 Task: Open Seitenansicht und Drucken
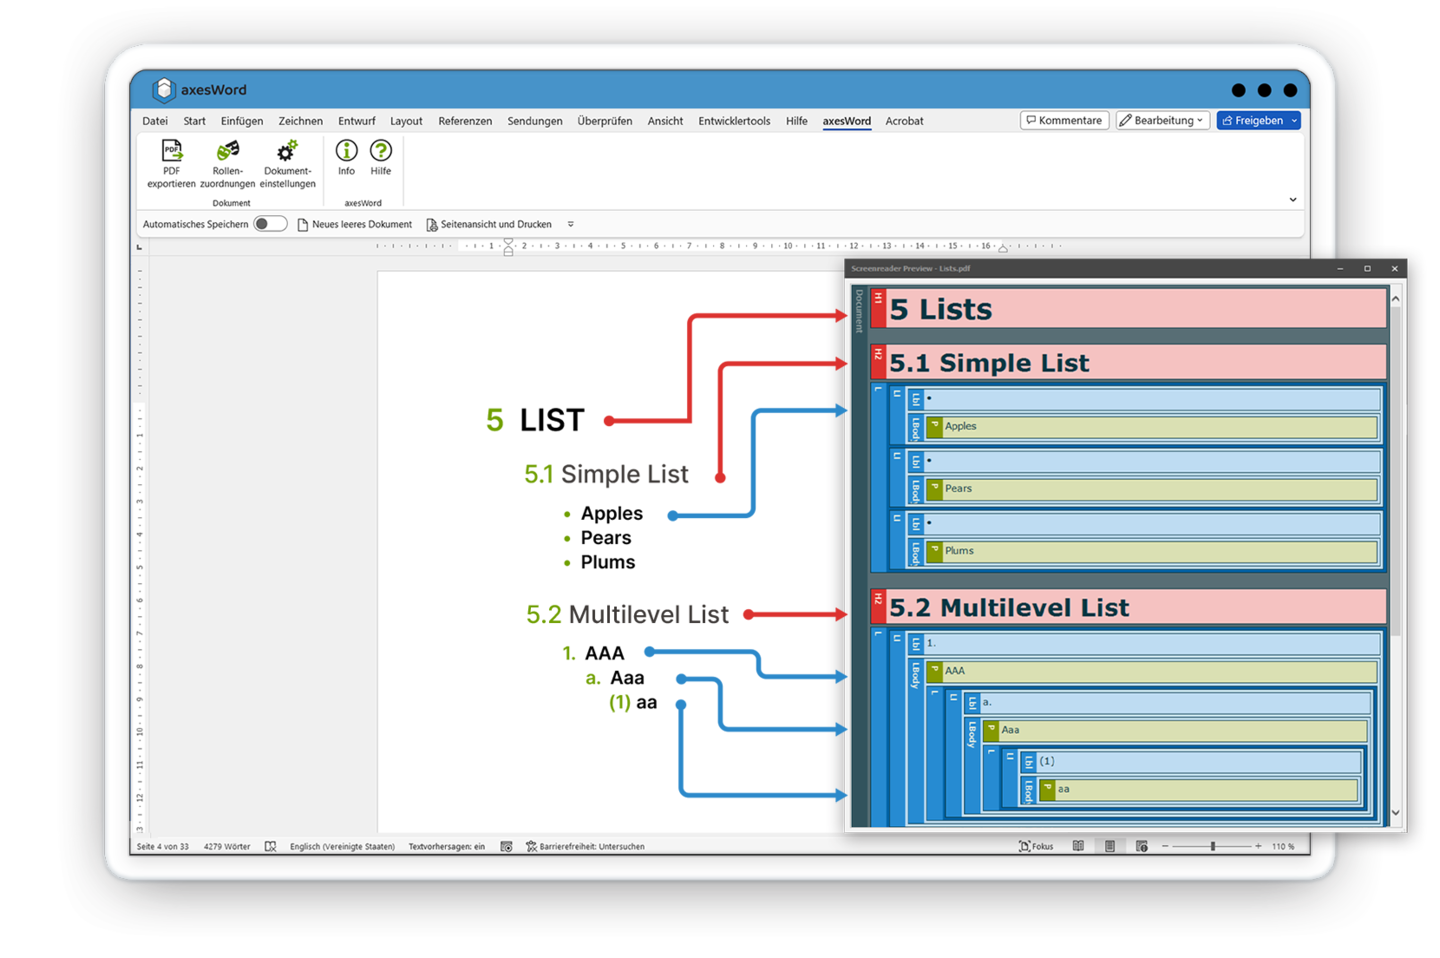click(x=491, y=224)
